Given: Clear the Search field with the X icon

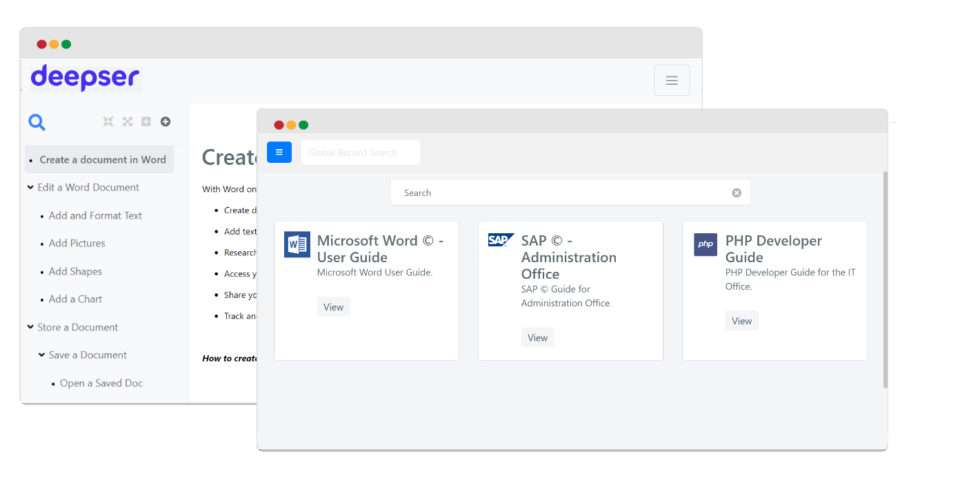Looking at the screenshot, I should 736,192.
